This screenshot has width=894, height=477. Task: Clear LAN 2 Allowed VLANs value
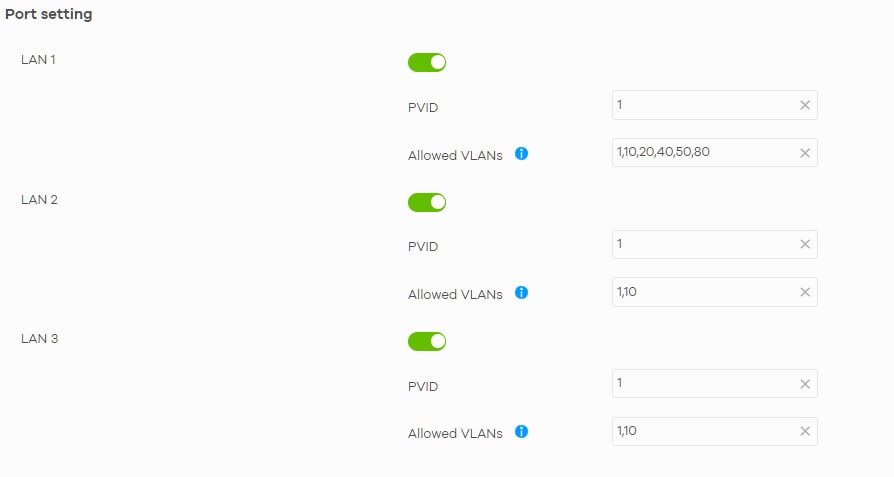(x=805, y=292)
